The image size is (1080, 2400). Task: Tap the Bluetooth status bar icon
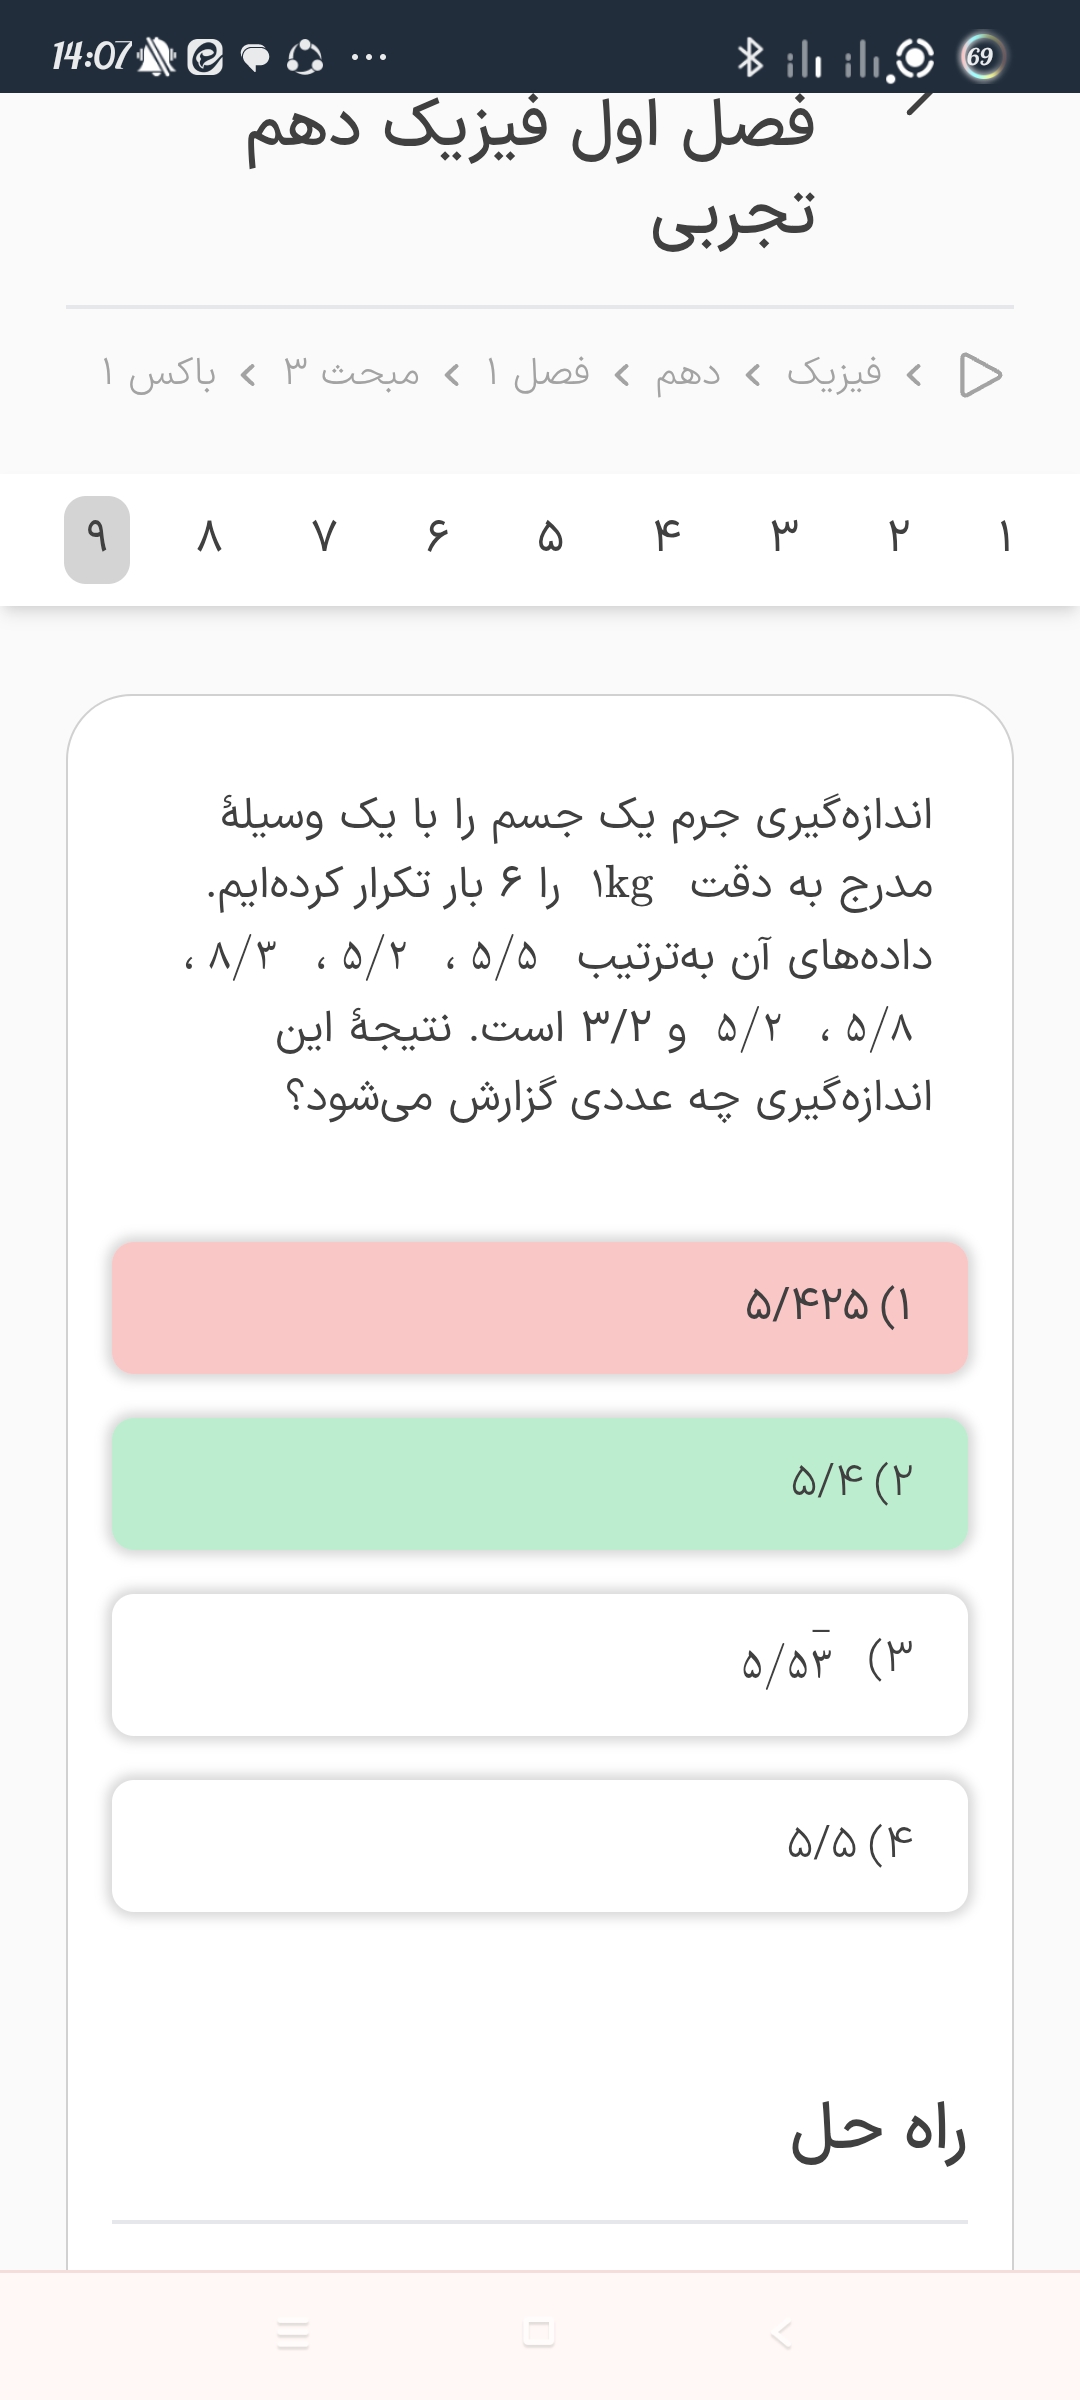(x=750, y=57)
